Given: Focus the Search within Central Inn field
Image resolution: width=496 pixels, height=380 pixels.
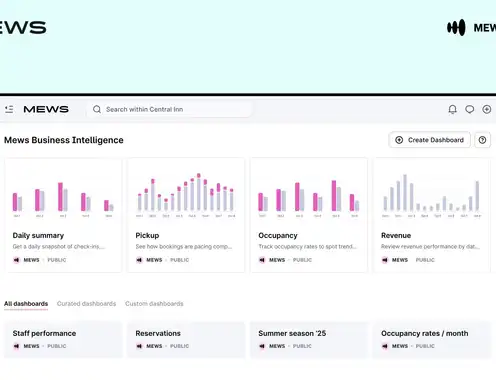Looking at the screenshot, I should tap(169, 109).
